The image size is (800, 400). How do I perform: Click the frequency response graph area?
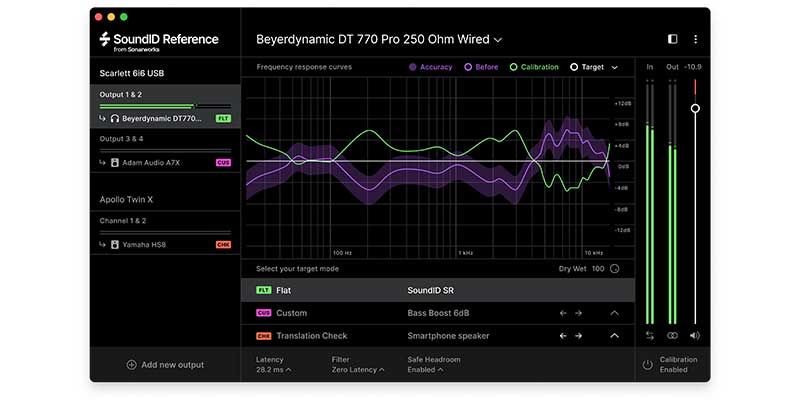tap(427, 167)
